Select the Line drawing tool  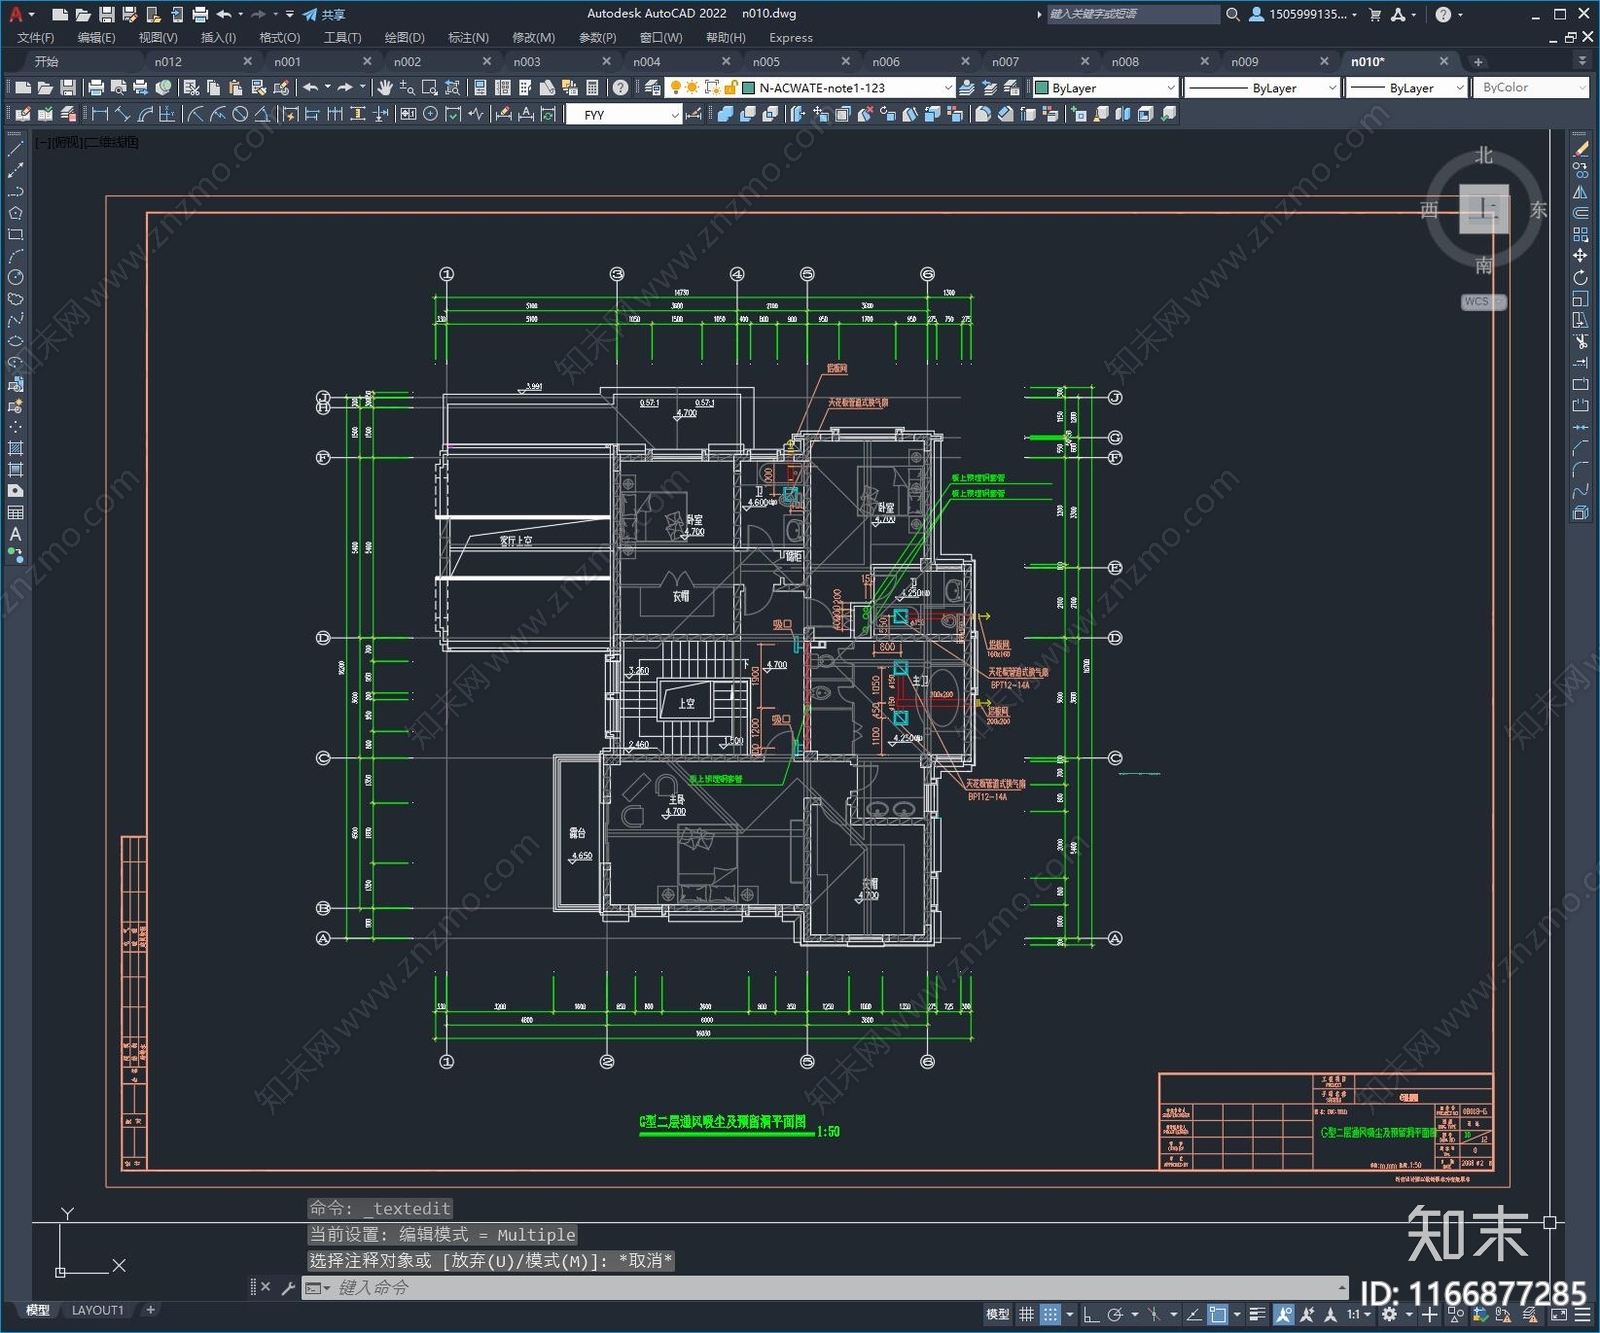tap(15, 149)
